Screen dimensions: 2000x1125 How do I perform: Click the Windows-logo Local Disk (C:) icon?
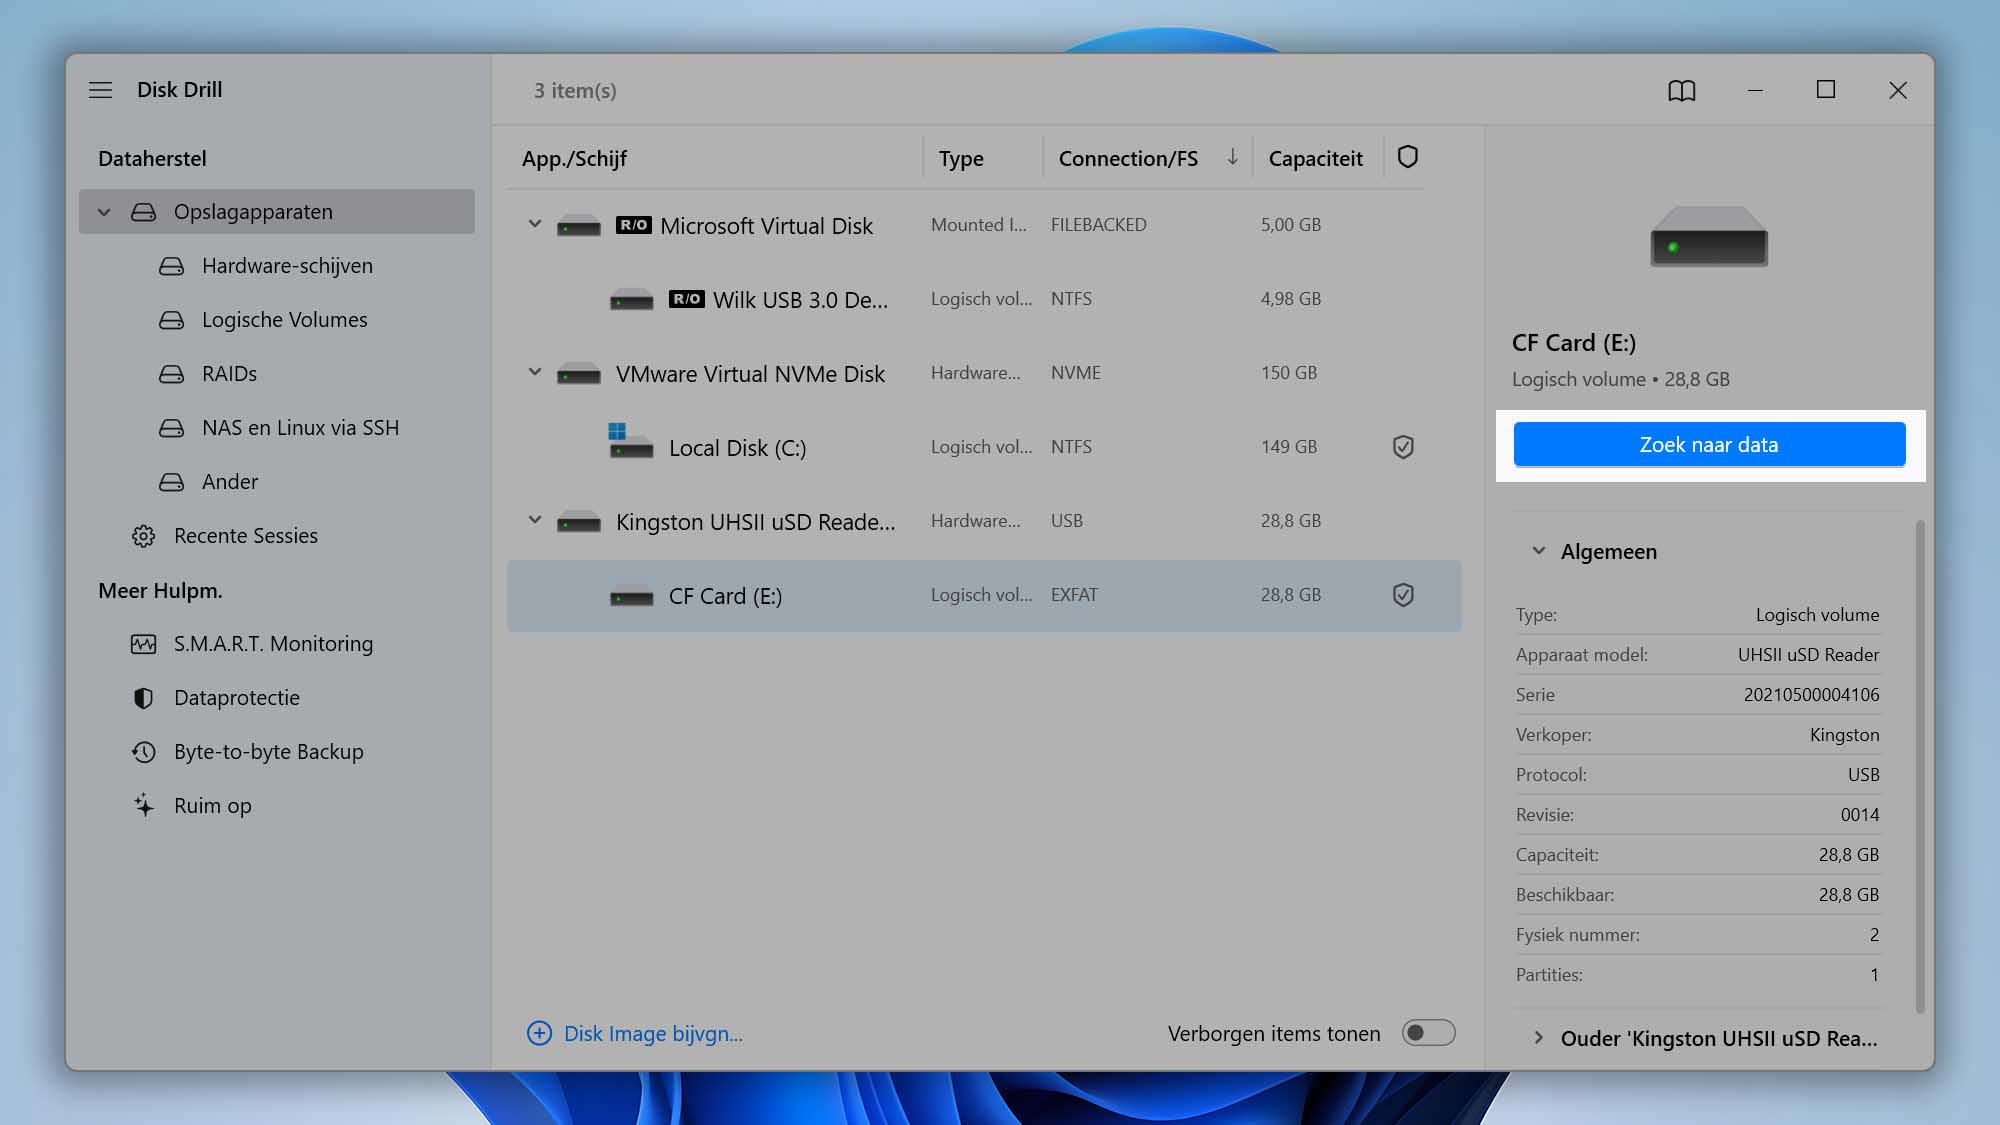point(630,441)
